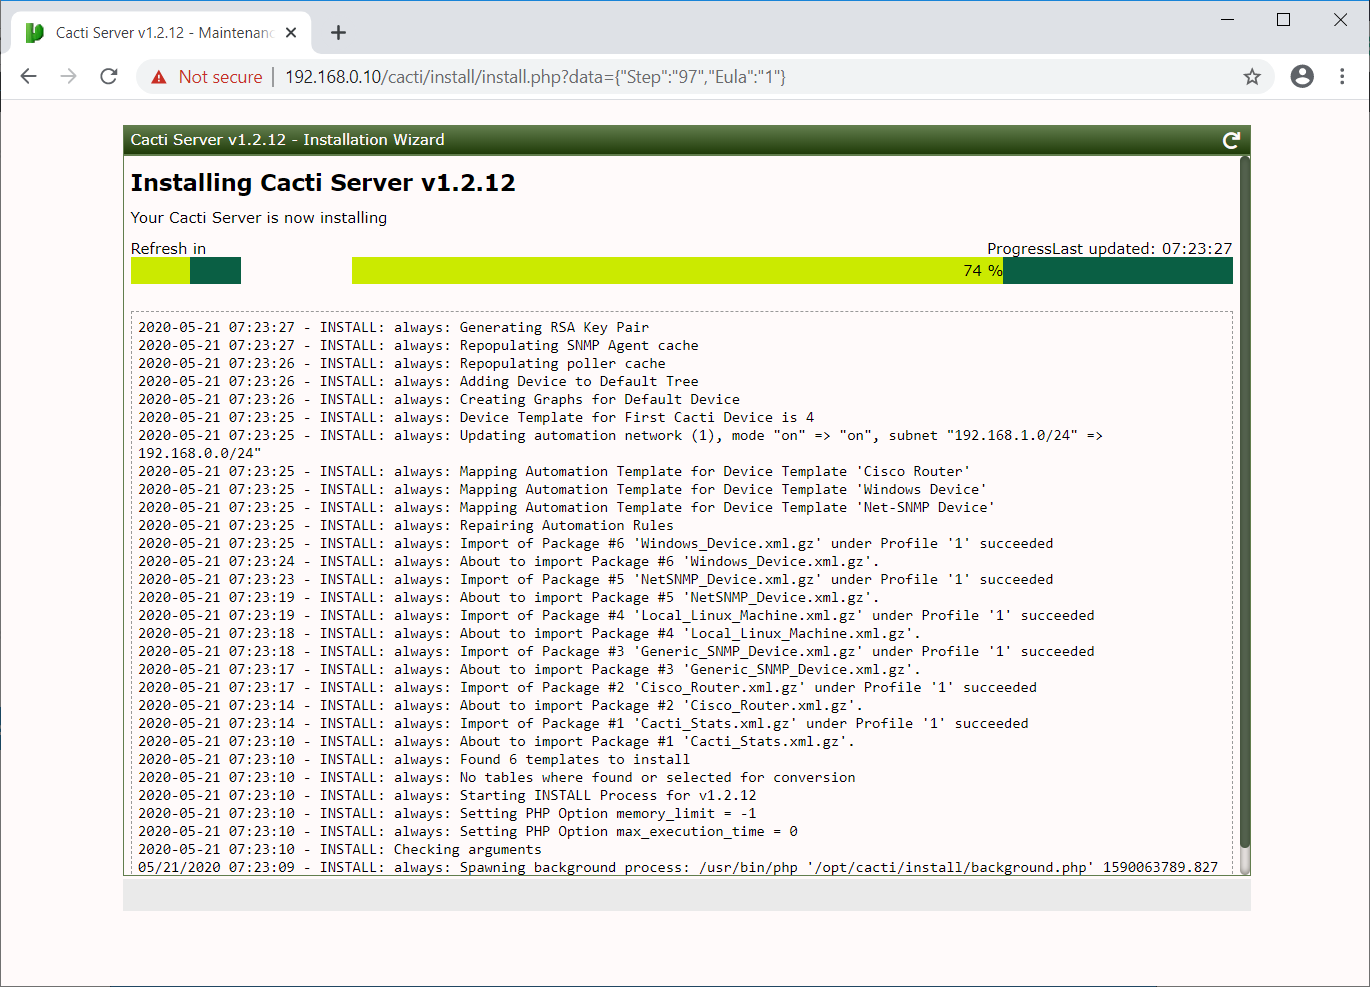The image size is (1370, 987).
Task: Click 'Import of Package #5' succeeded line
Action: point(595,580)
